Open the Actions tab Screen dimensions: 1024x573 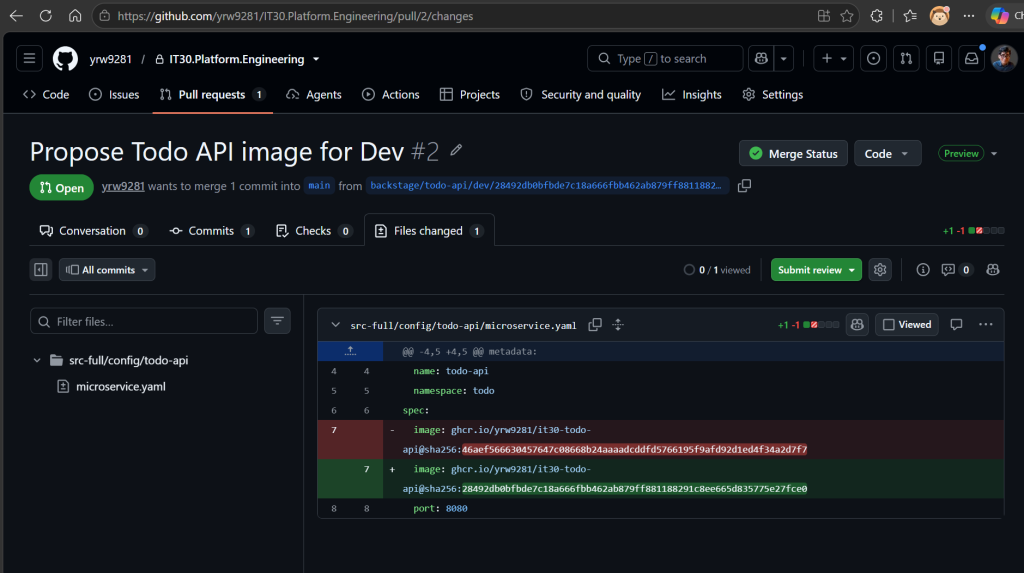391,95
